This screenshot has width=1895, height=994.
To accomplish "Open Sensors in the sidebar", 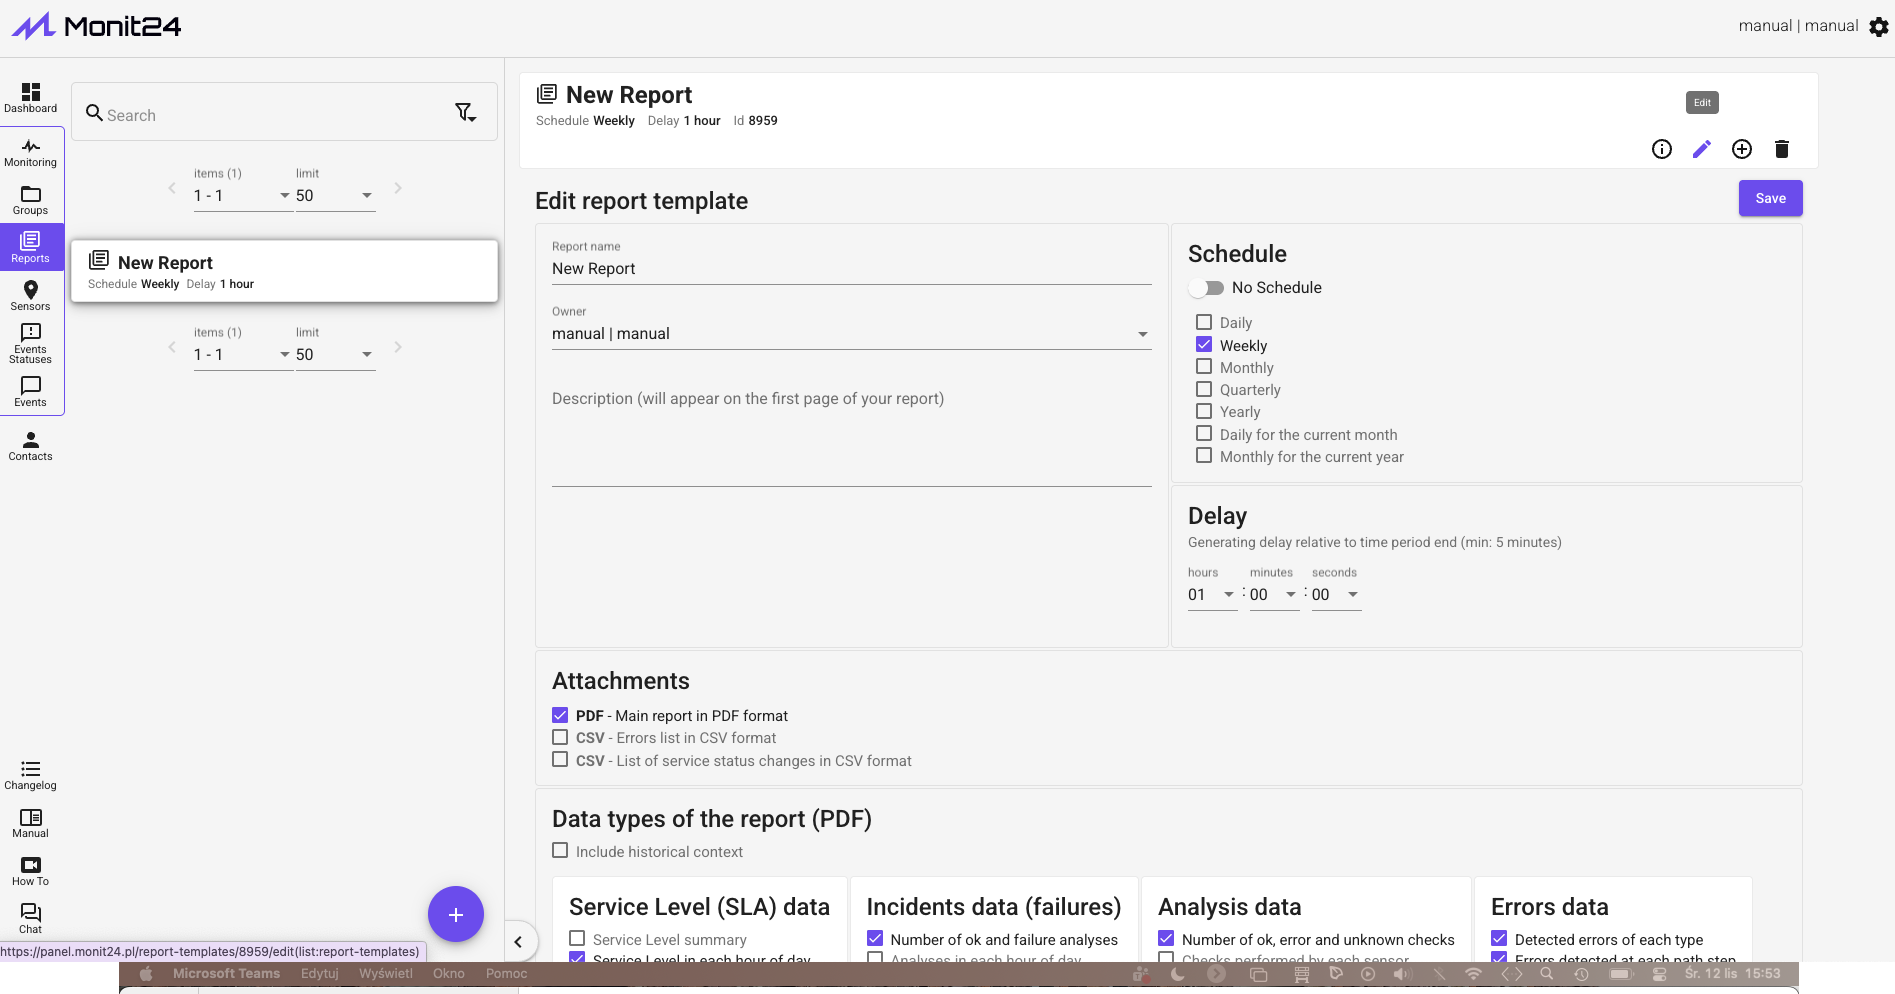I will click(31, 295).
